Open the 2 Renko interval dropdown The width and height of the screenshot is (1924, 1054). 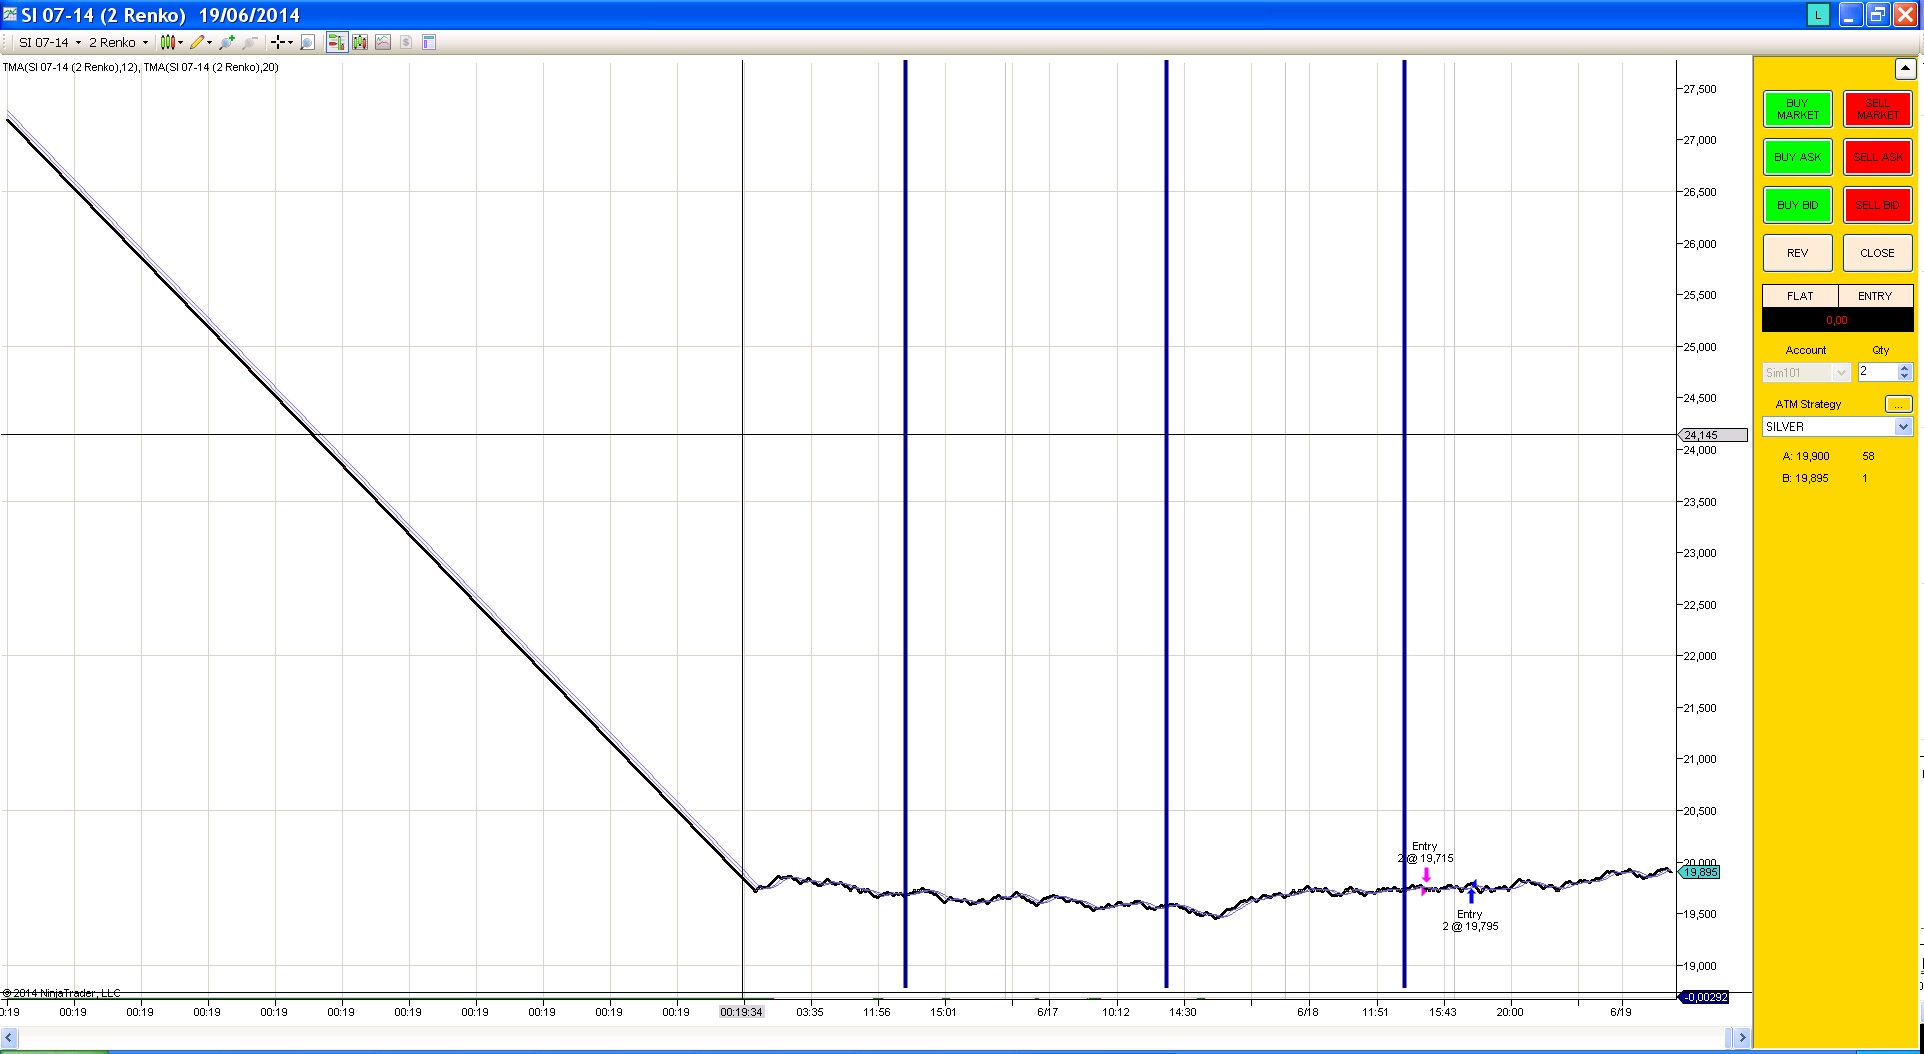tap(118, 42)
